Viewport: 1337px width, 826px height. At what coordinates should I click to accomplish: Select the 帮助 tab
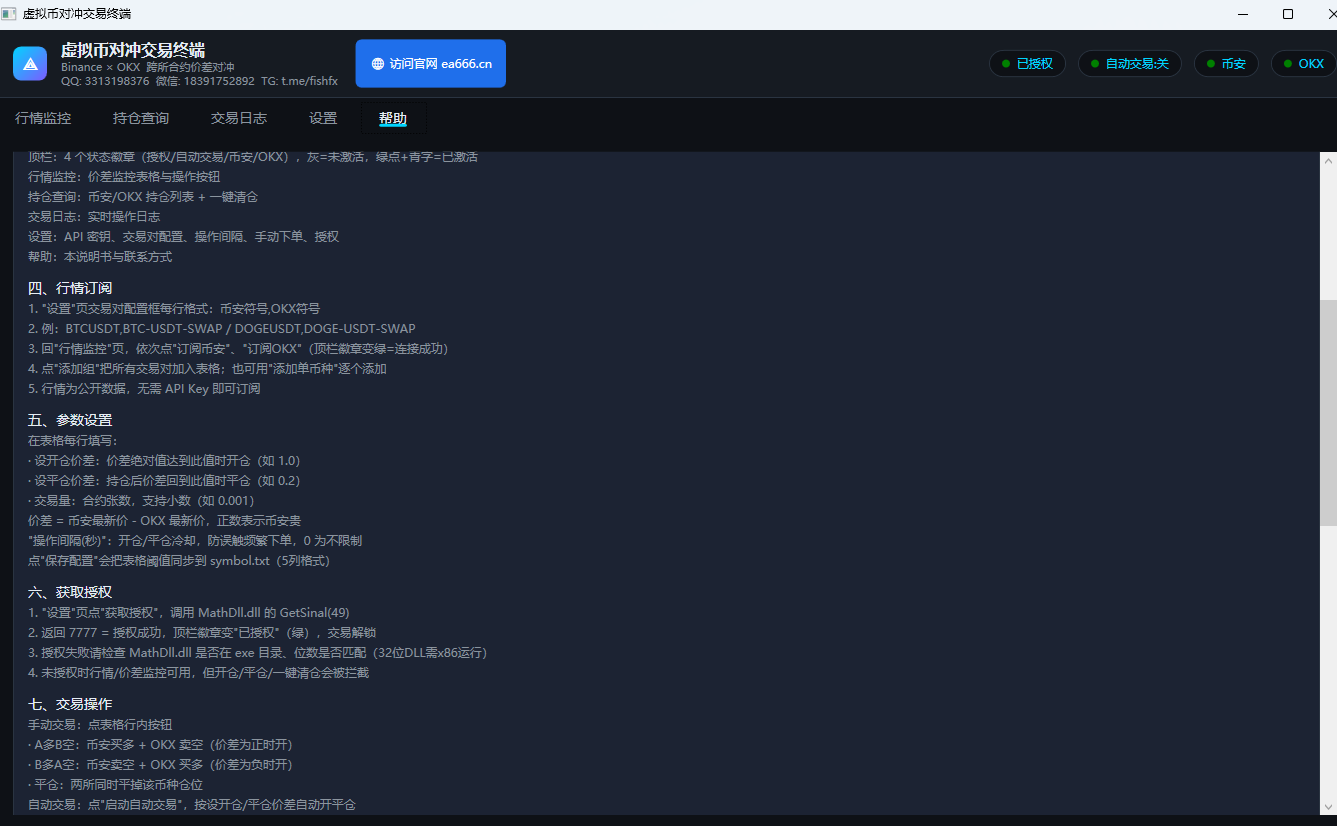click(393, 118)
